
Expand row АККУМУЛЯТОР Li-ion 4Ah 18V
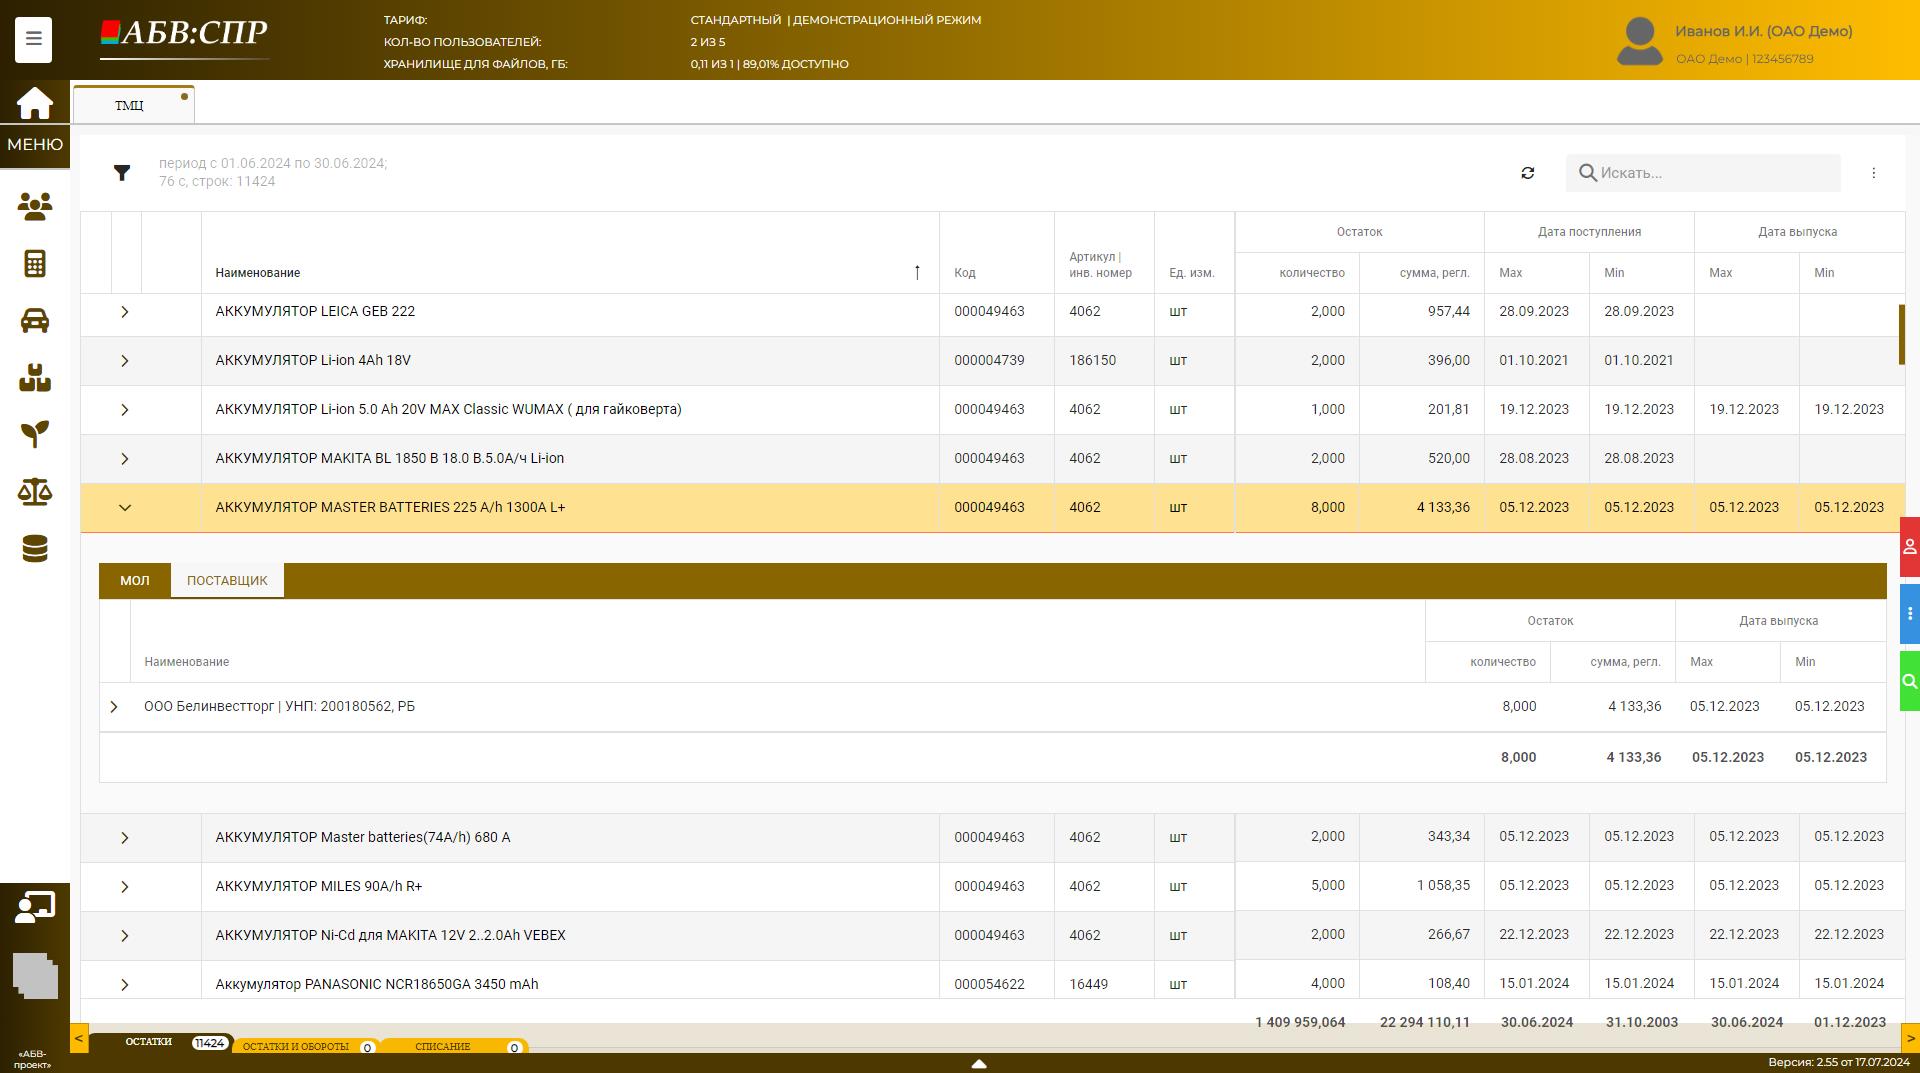coord(125,361)
